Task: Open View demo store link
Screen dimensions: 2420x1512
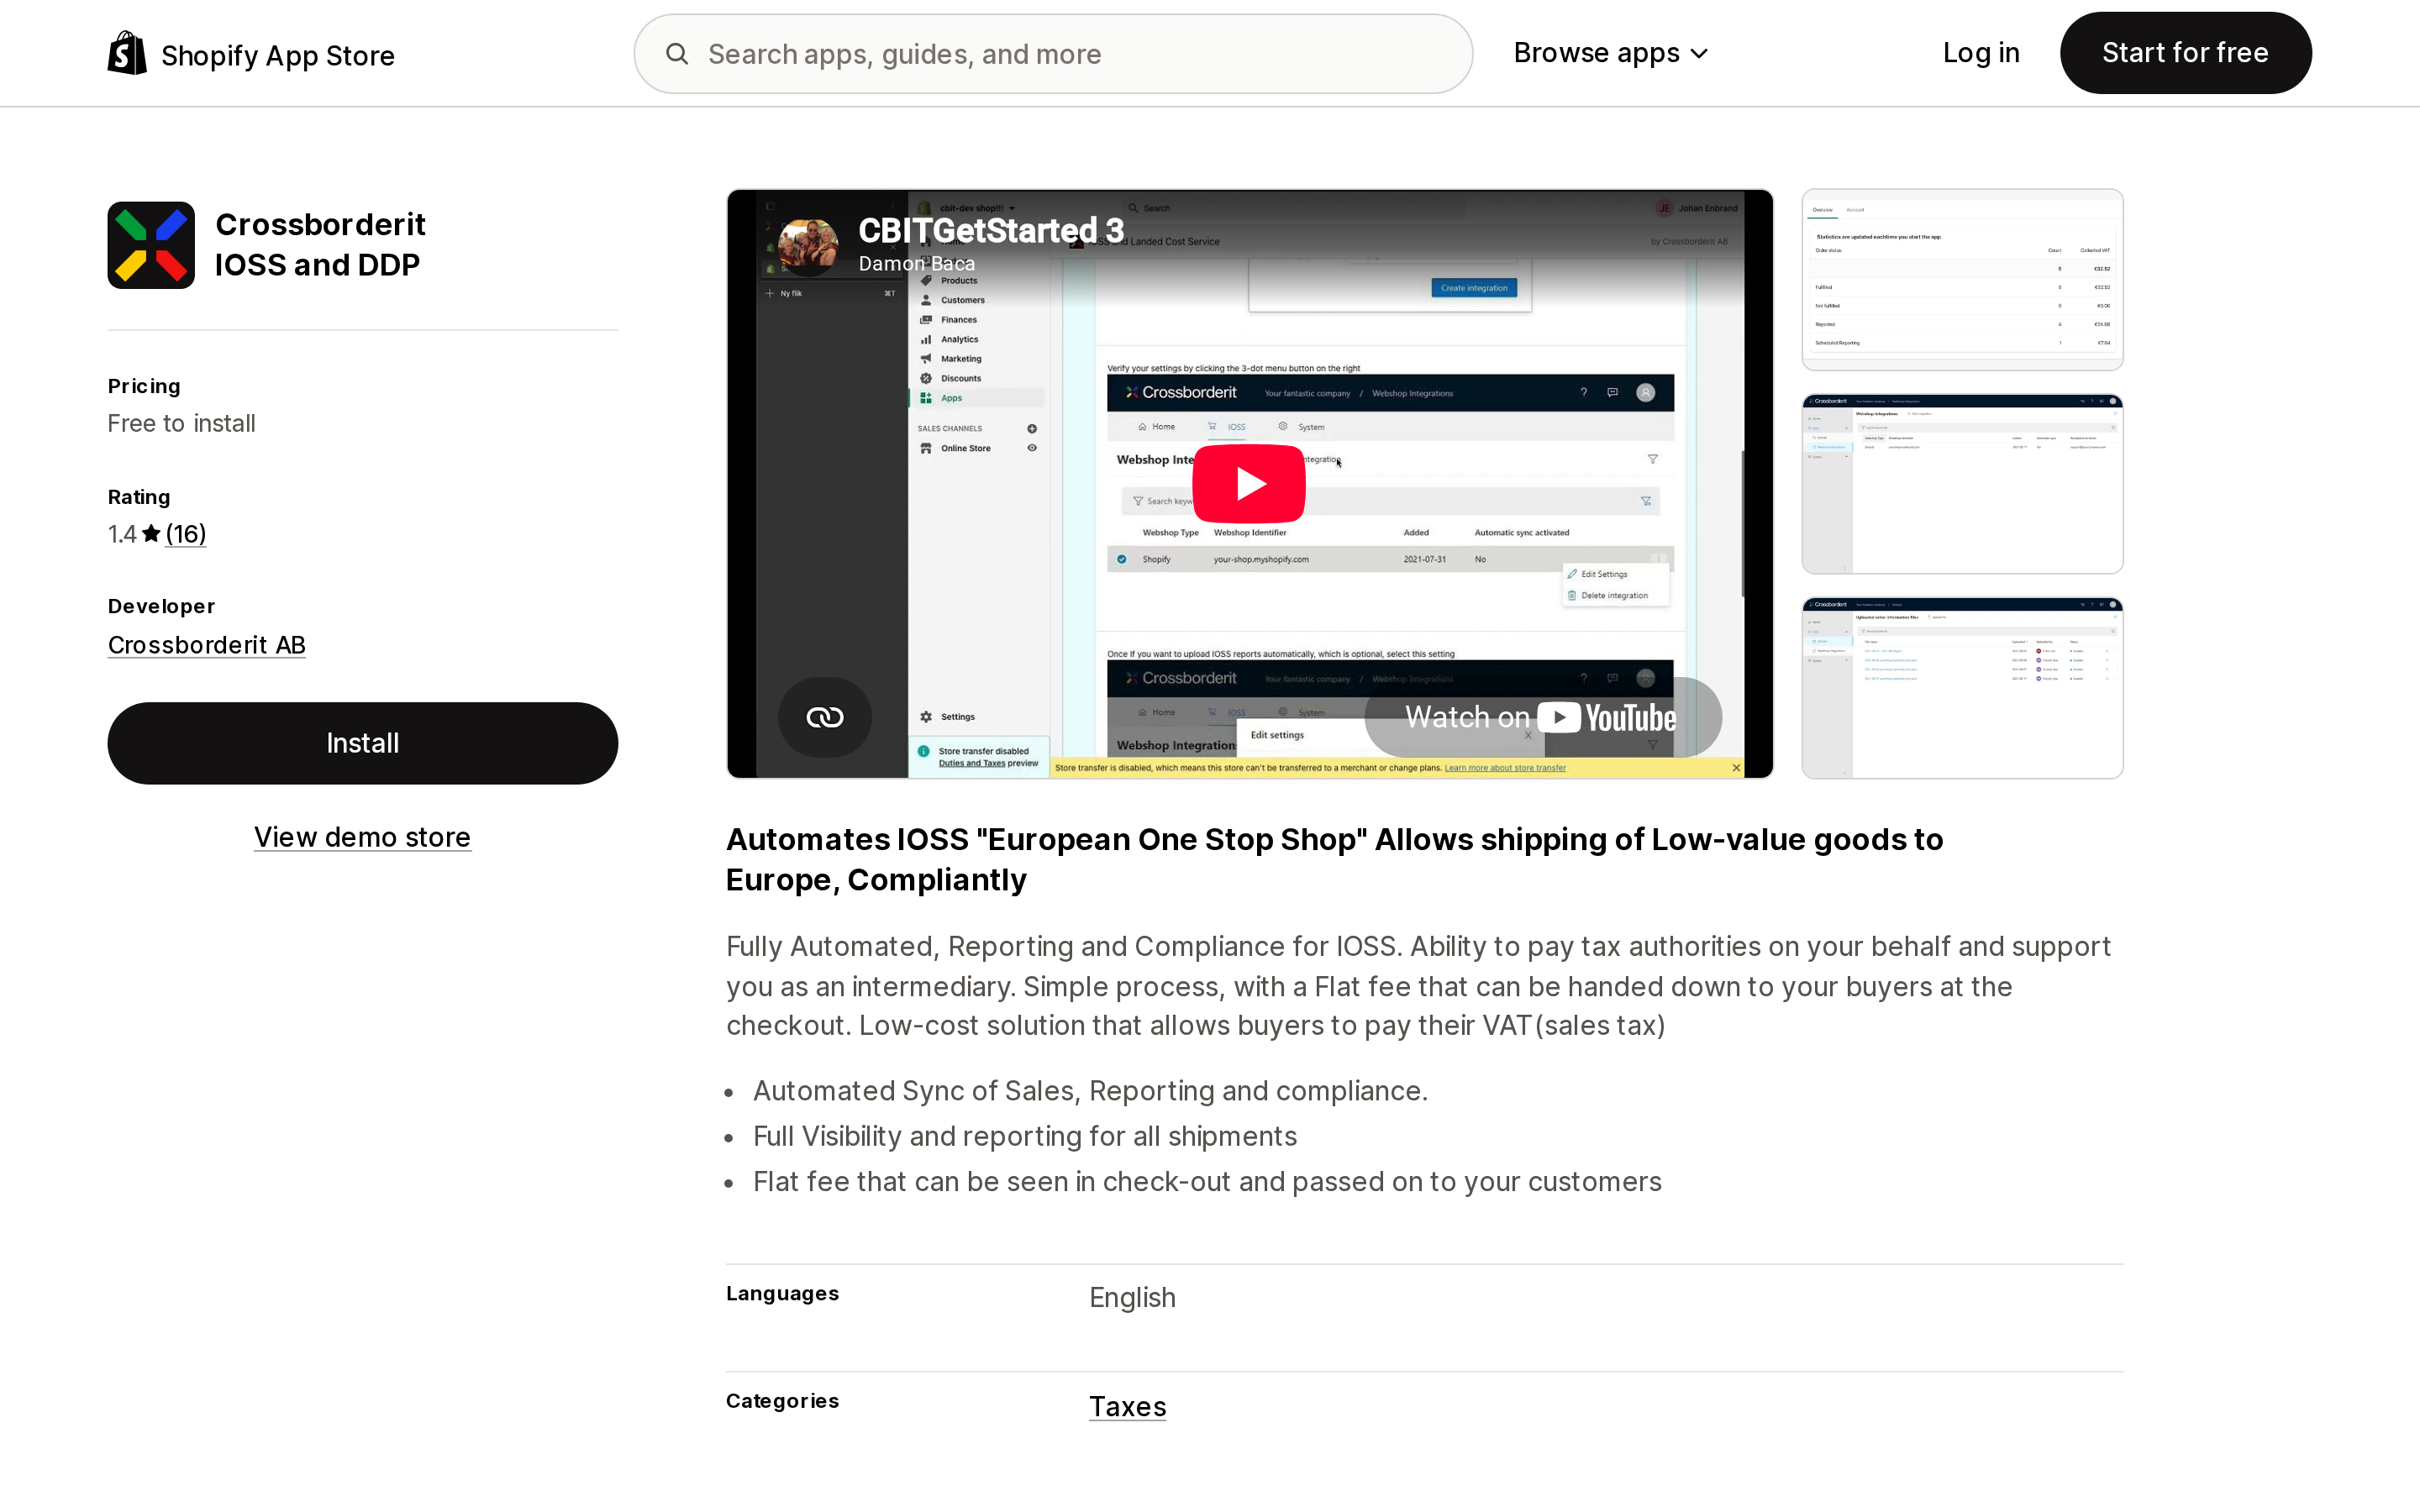Action: [x=362, y=837]
